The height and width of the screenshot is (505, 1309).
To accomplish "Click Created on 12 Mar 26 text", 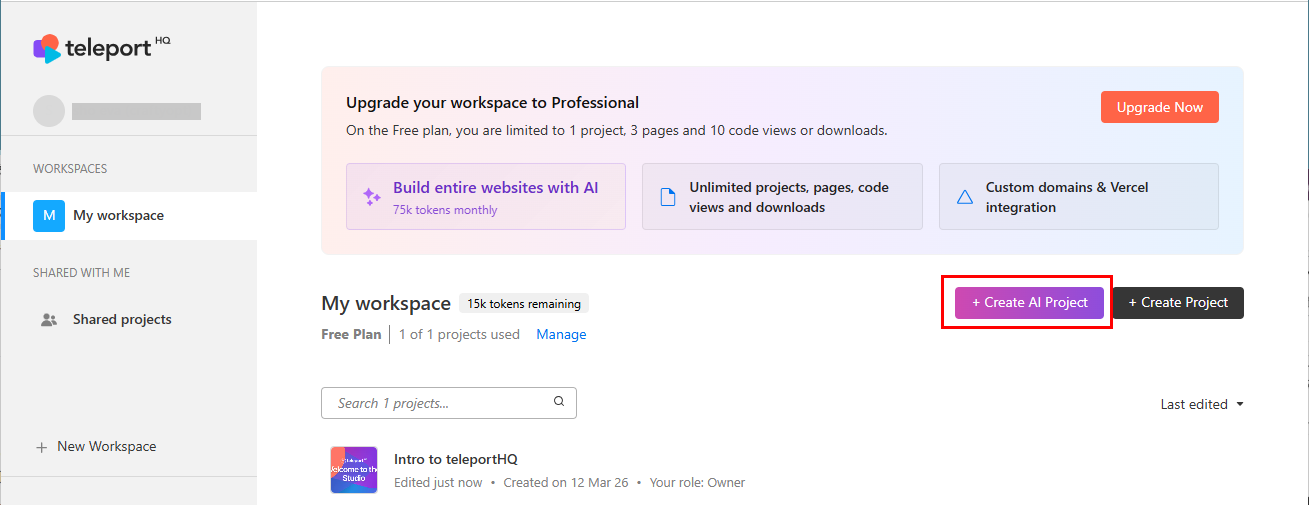I will coord(566,483).
